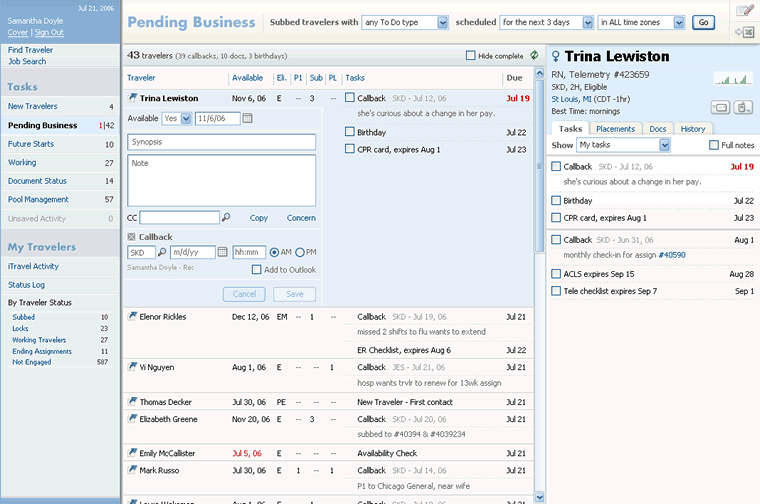
Task: Check the monthly check-in Callback in right panel
Action: [x=556, y=239]
